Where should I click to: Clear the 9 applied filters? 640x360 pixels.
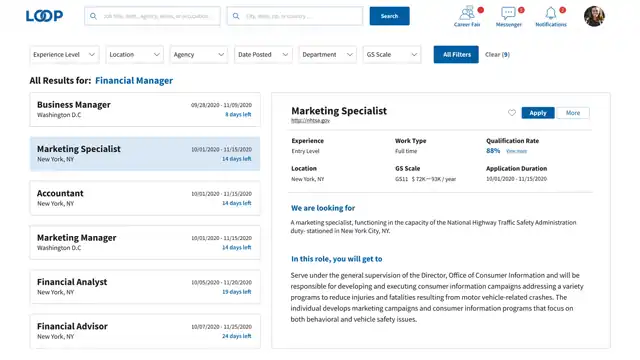[x=497, y=54]
